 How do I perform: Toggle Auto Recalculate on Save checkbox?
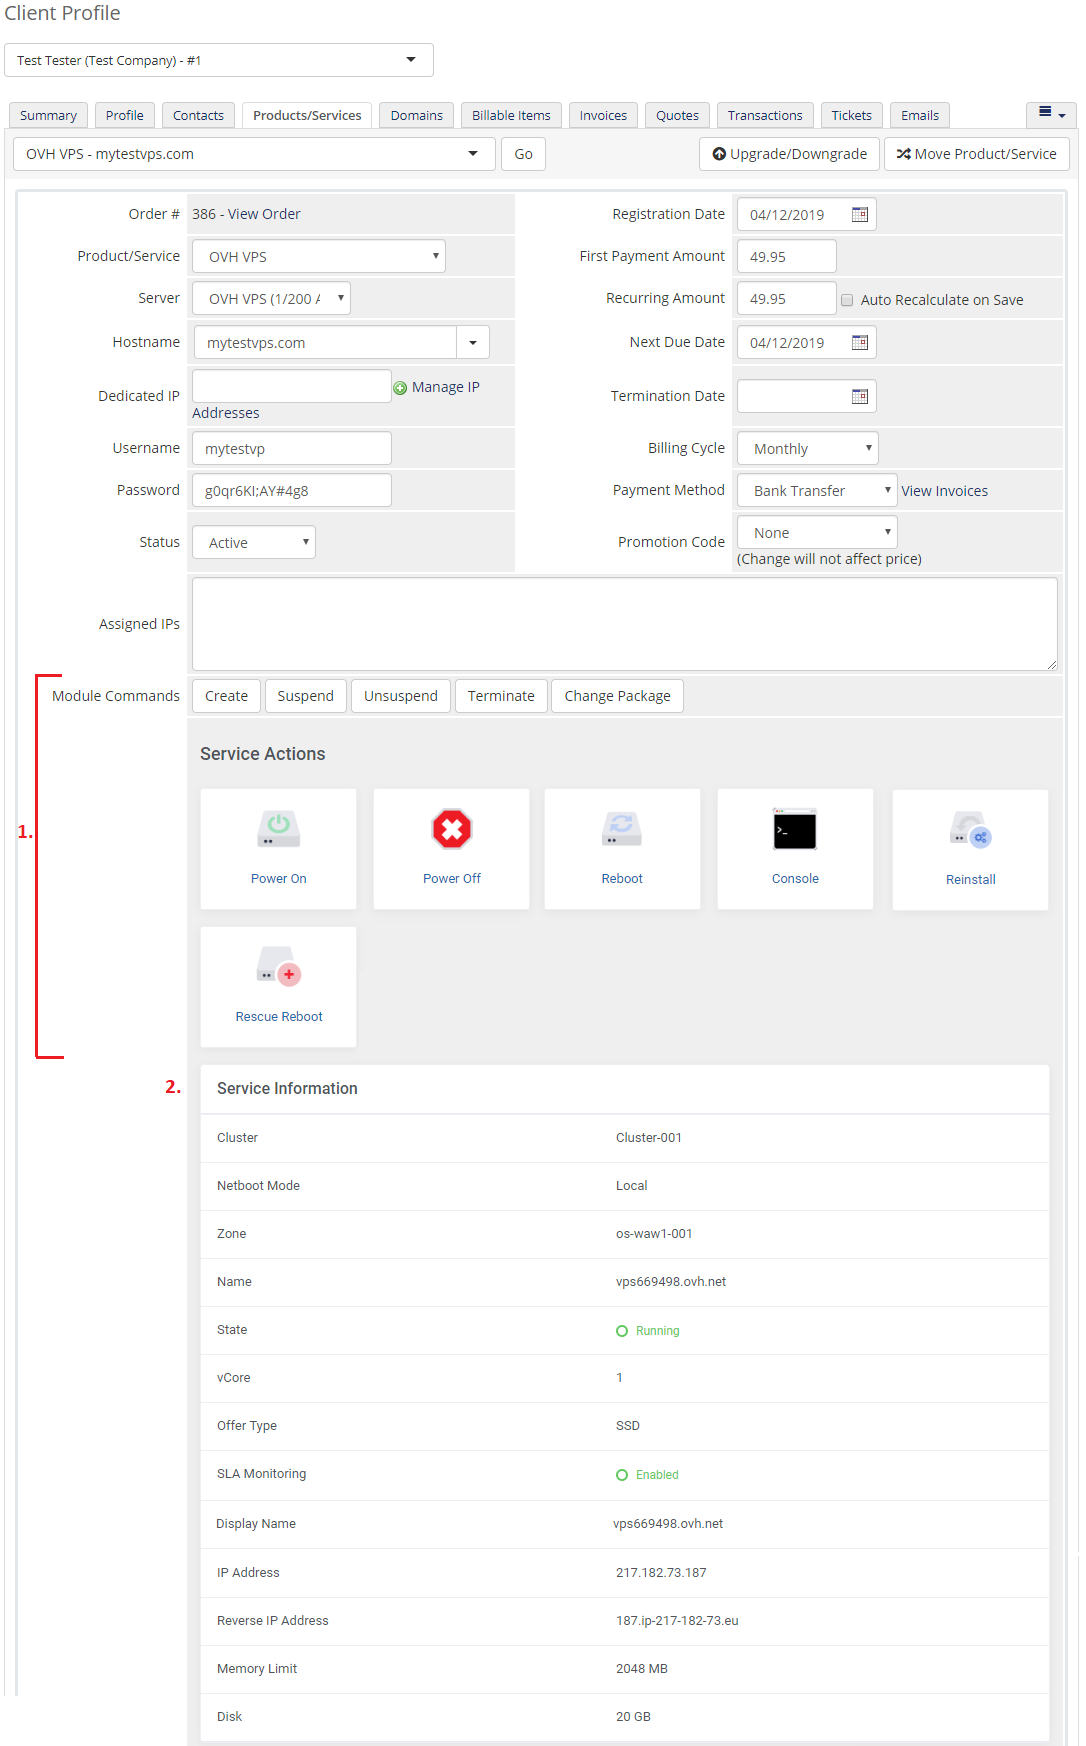pyautogui.click(x=847, y=300)
